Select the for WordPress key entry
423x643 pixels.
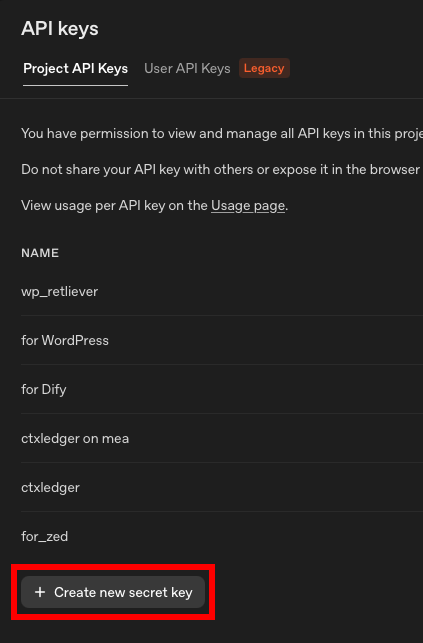click(x=222, y=340)
